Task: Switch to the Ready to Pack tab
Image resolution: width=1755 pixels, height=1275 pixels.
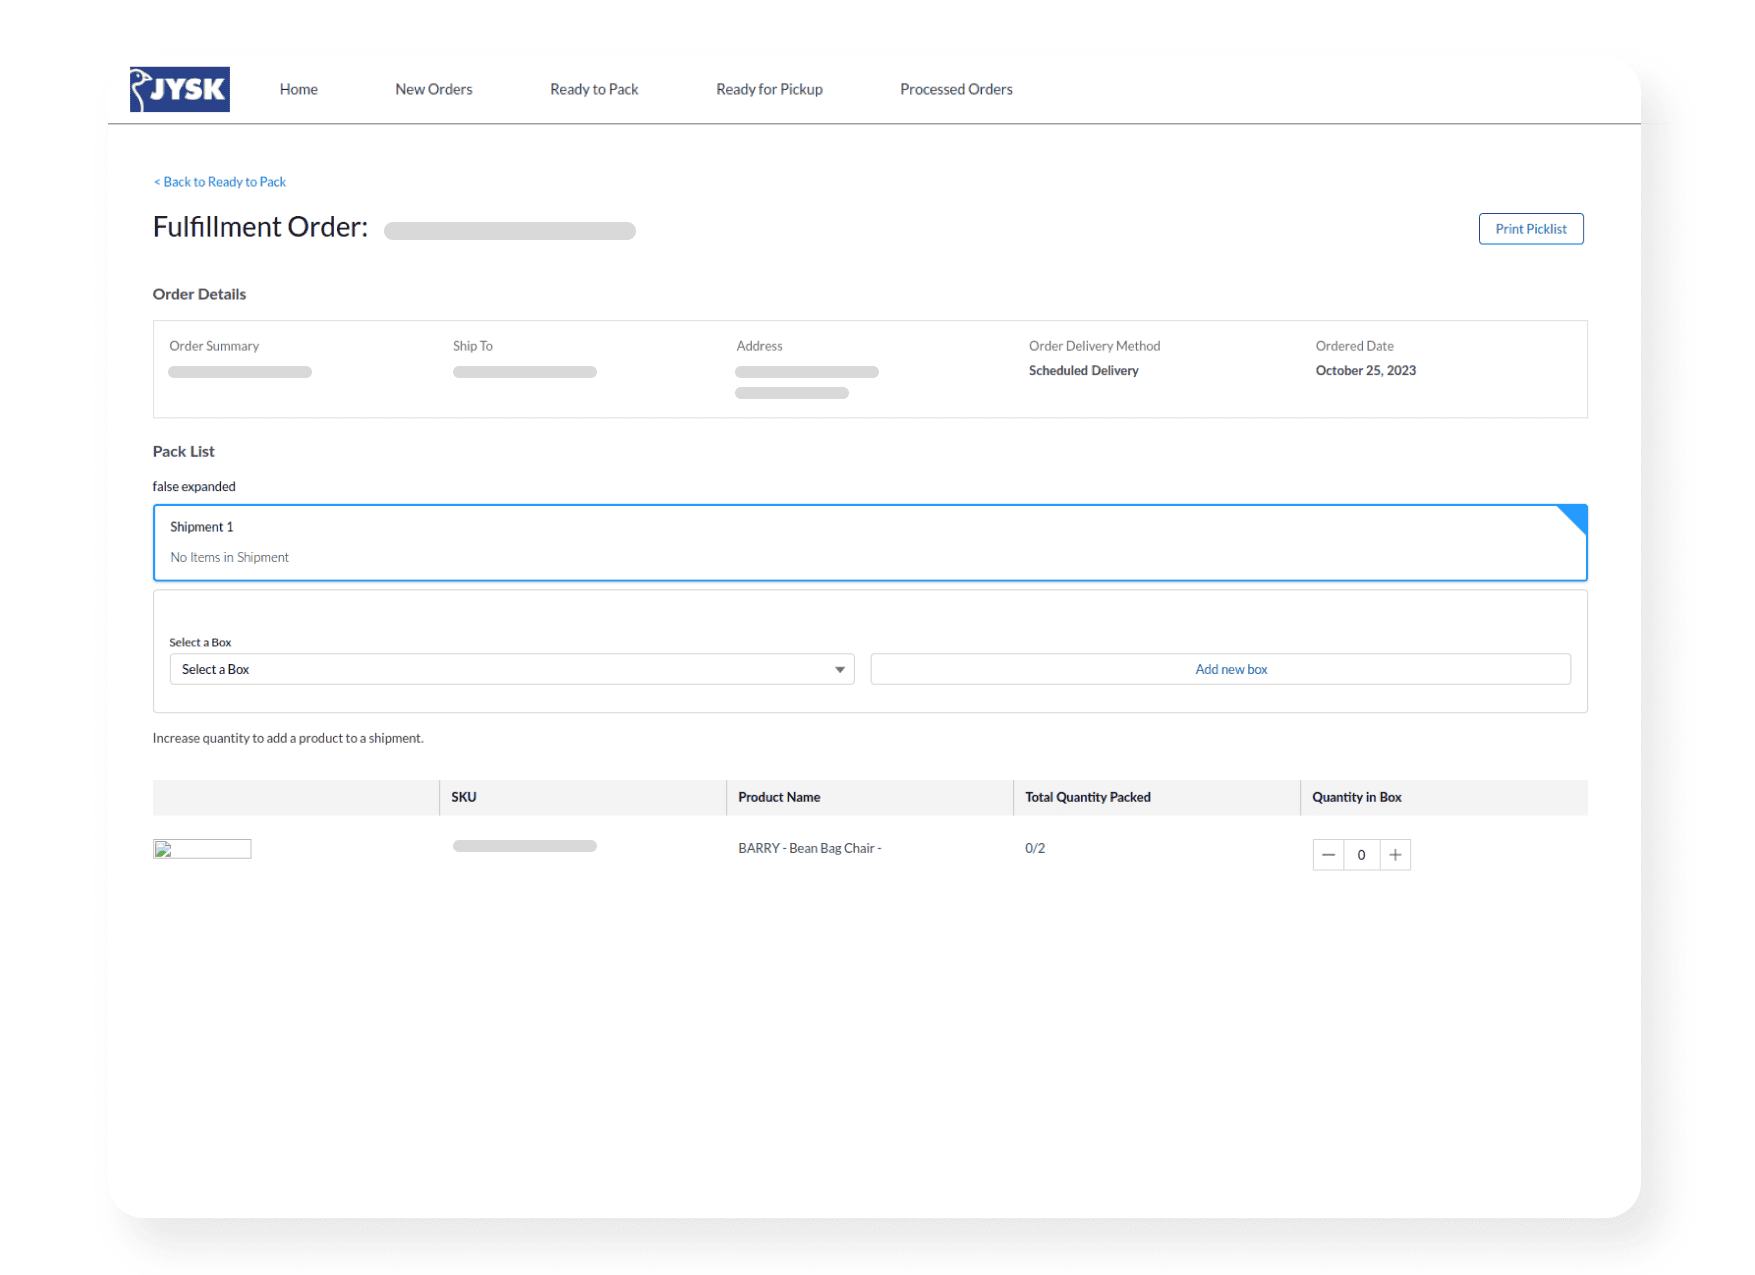Action: click(593, 89)
